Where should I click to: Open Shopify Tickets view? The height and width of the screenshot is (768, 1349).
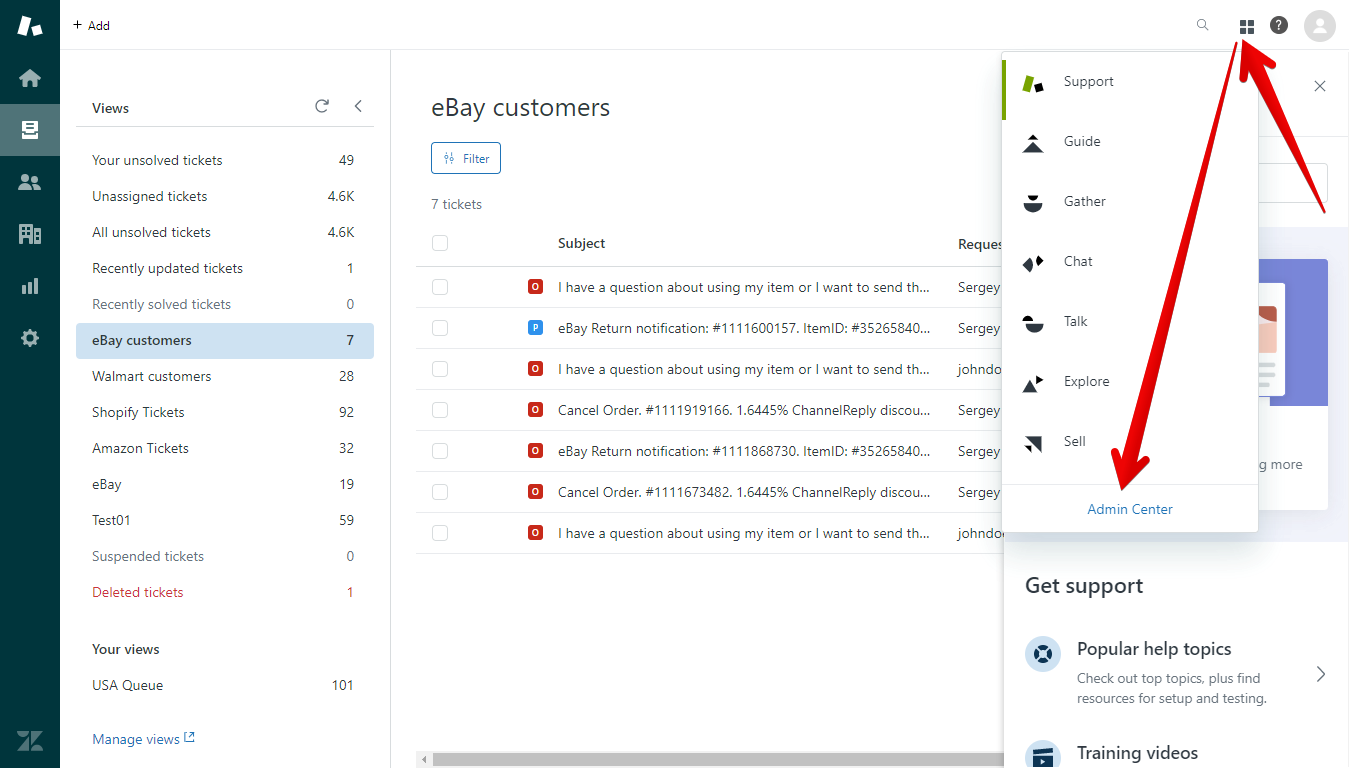225,412
